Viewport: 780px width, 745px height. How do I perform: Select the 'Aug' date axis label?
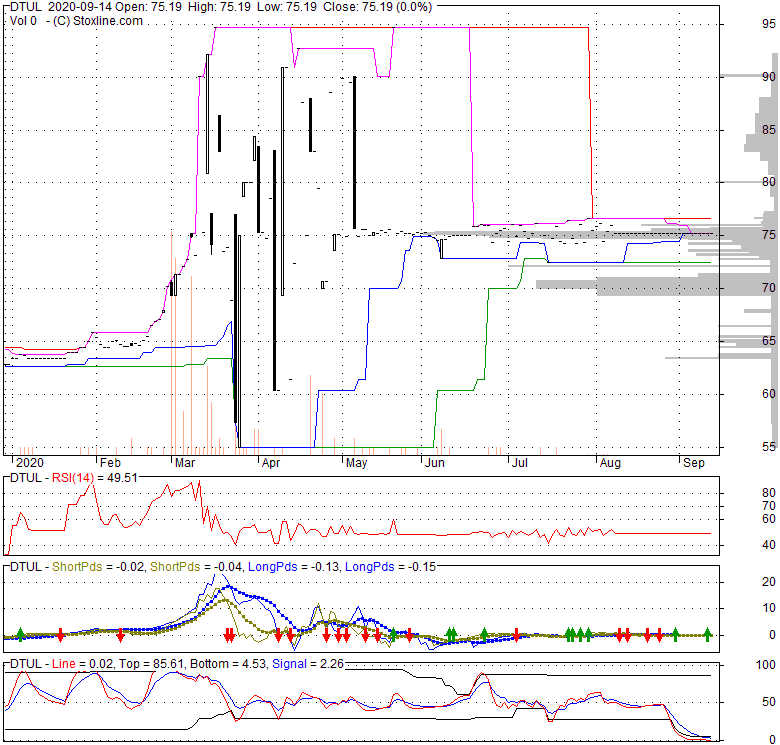point(610,463)
